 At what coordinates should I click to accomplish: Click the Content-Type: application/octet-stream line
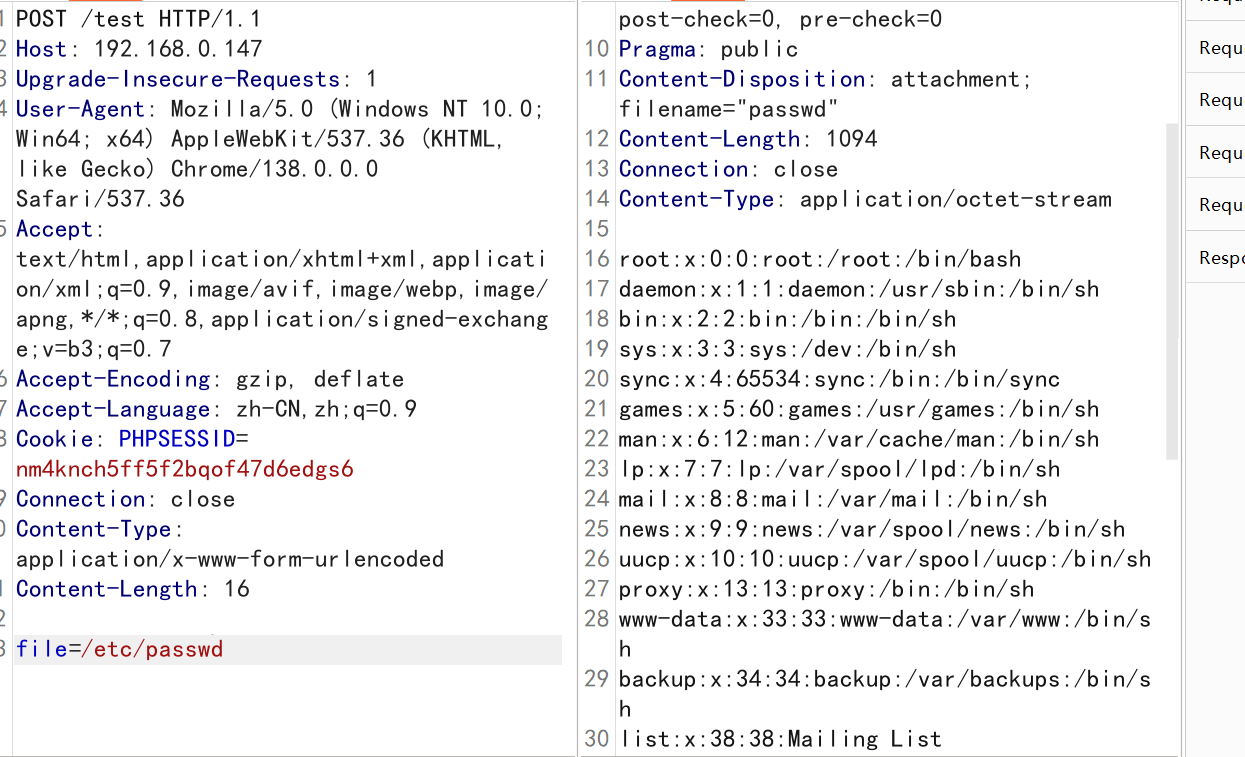(x=866, y=199)
